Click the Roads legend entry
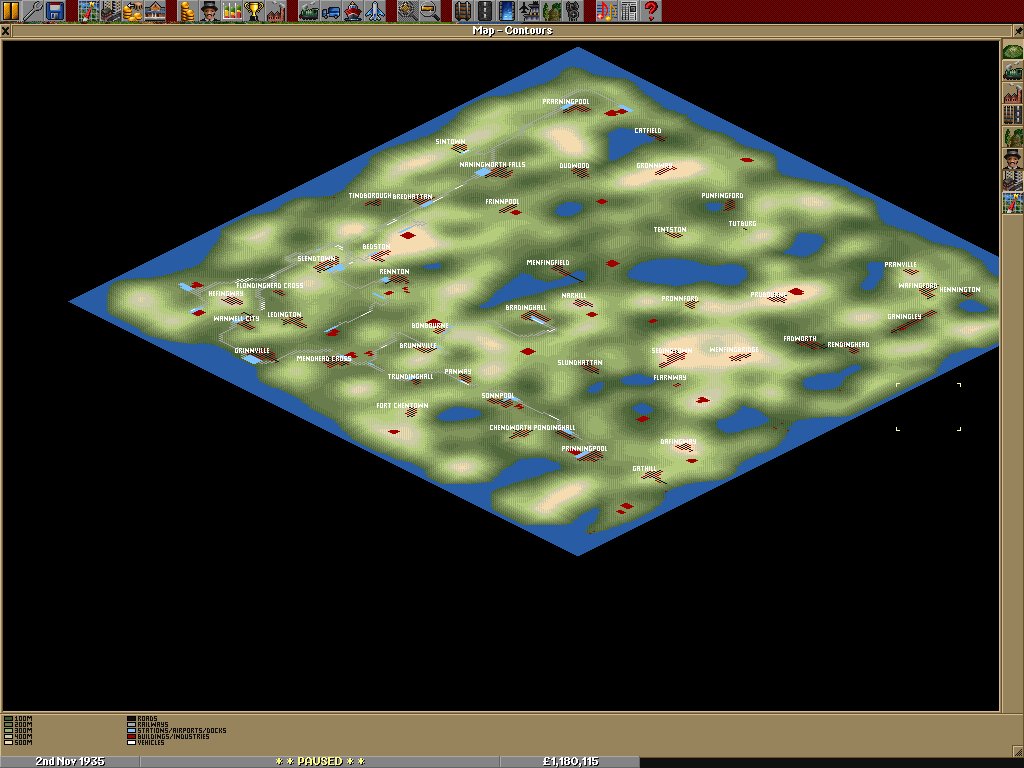The image size is (1024, 768). click(142, 719)
